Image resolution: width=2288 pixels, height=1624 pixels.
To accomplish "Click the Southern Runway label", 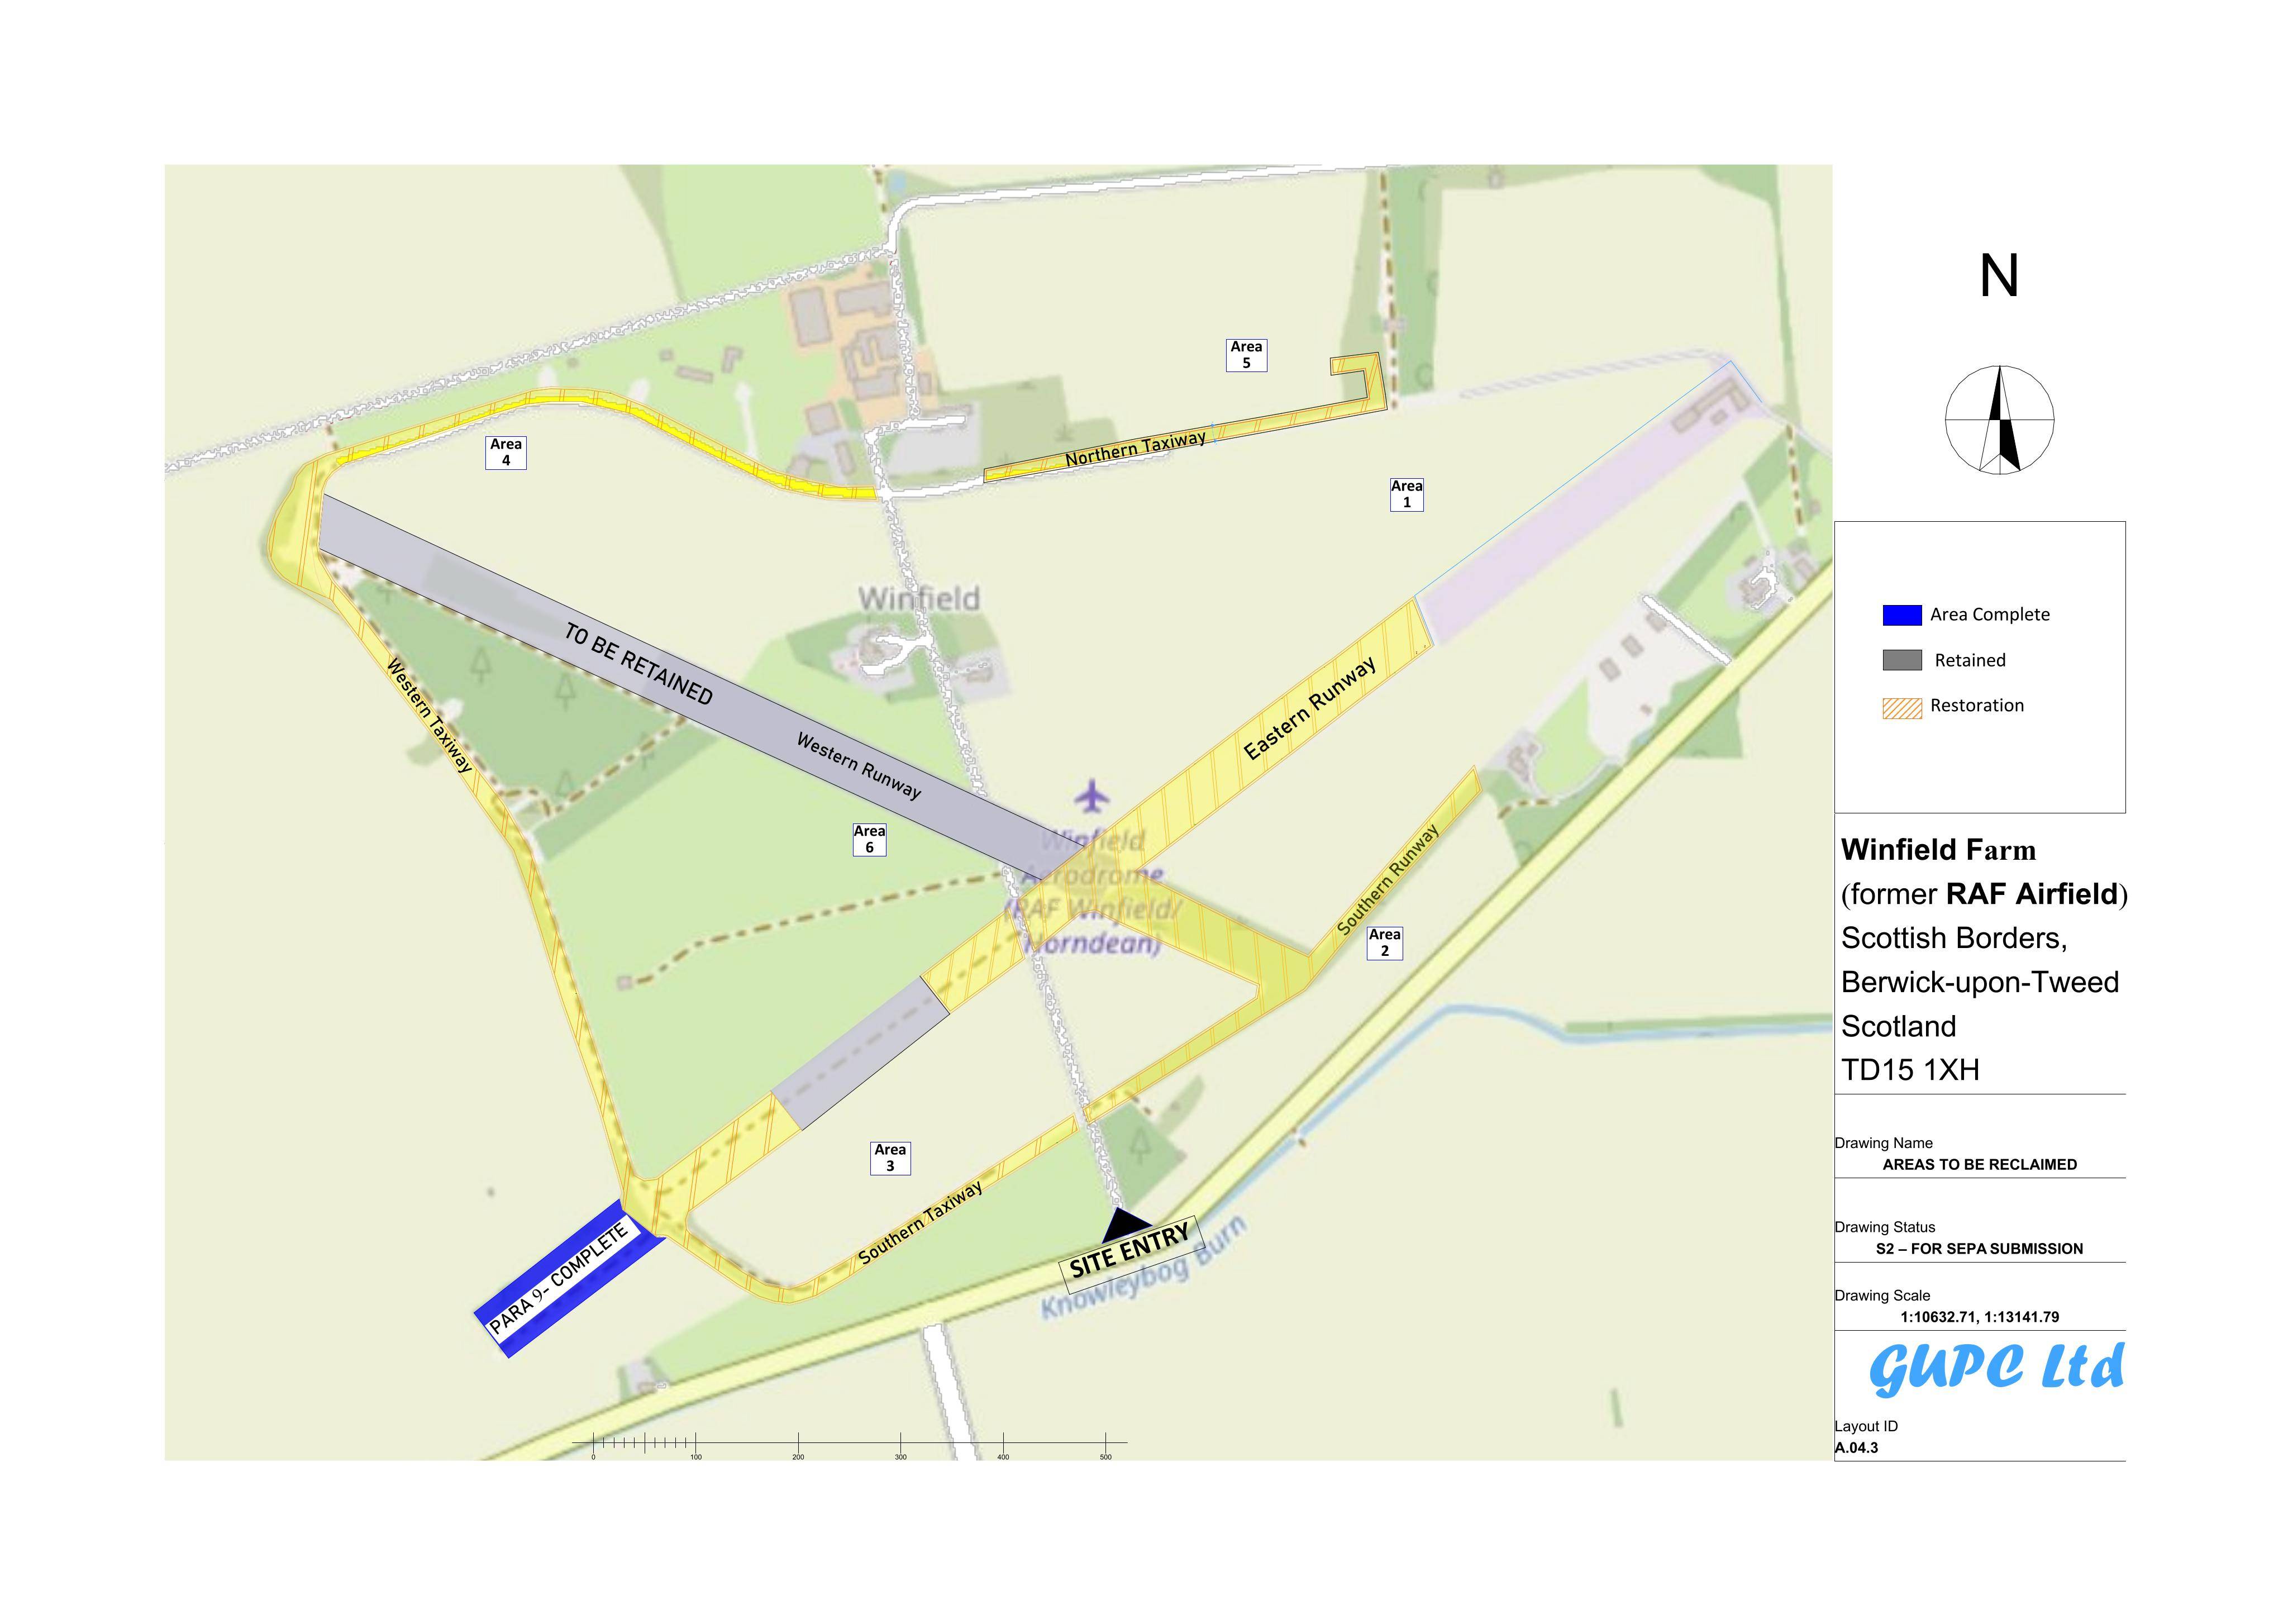I will 1388,880.
